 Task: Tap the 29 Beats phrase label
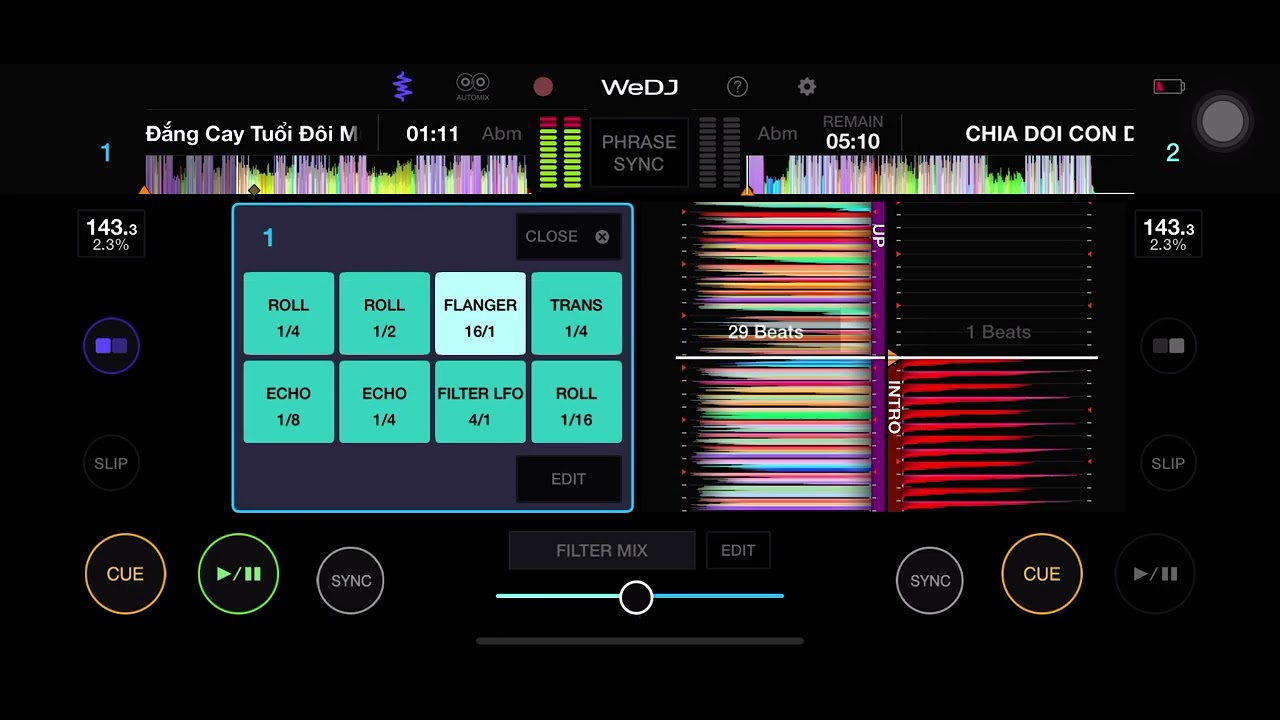765,332
